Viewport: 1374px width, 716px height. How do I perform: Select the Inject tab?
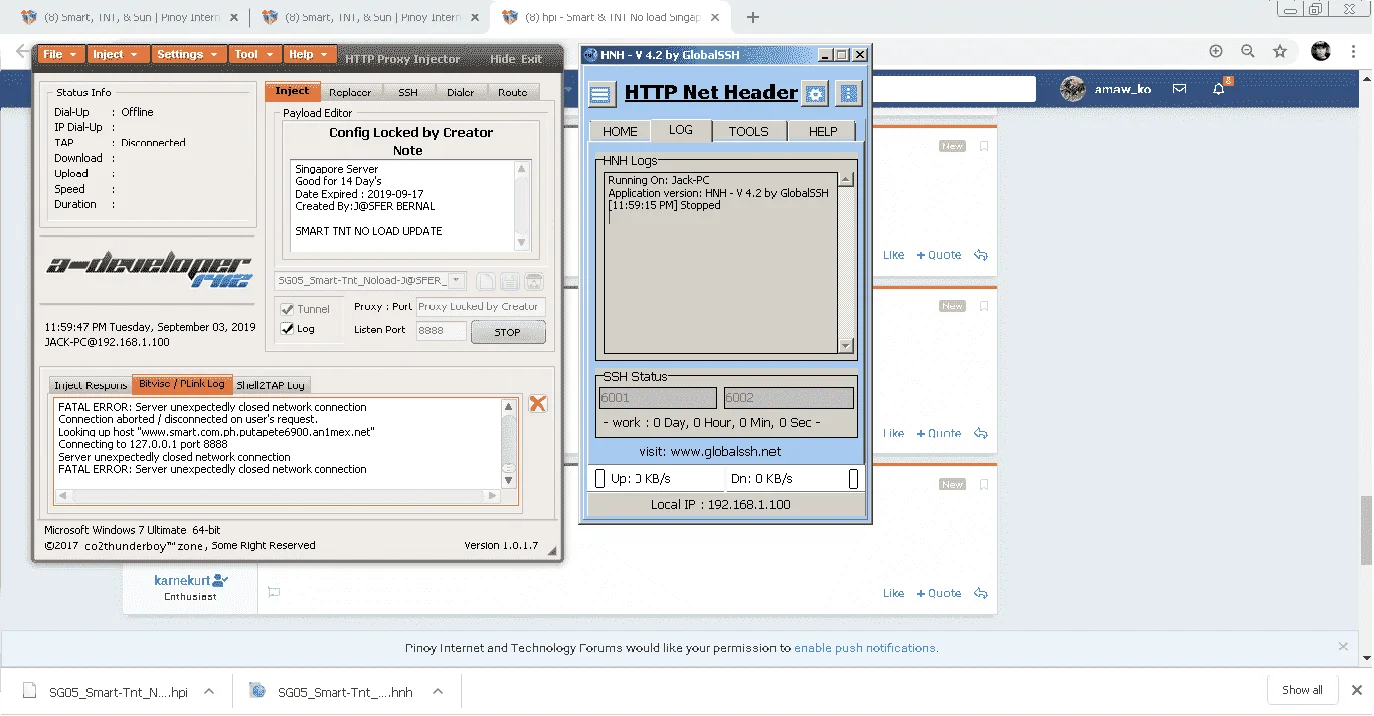click(293, 91)
